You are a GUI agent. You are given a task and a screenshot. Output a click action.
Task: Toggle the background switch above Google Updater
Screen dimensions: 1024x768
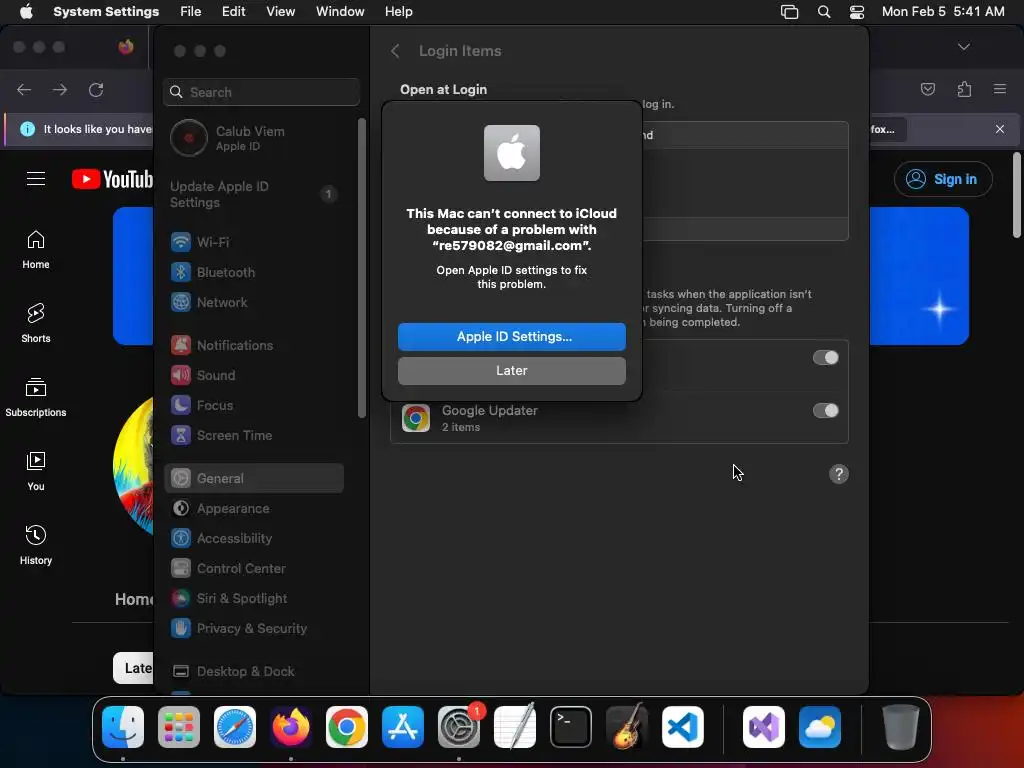(825, 358)
